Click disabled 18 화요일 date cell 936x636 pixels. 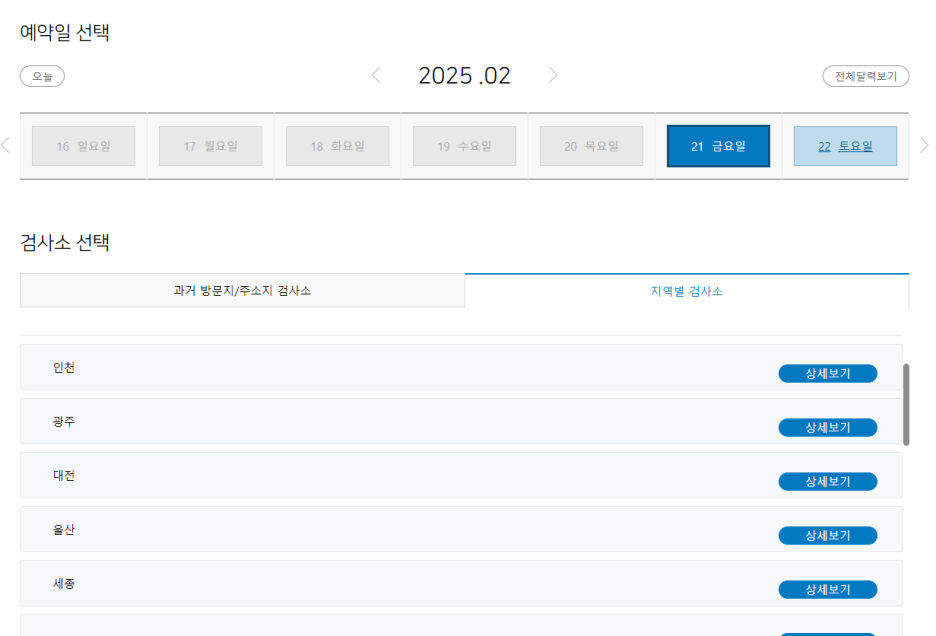[x=337, y=146]
